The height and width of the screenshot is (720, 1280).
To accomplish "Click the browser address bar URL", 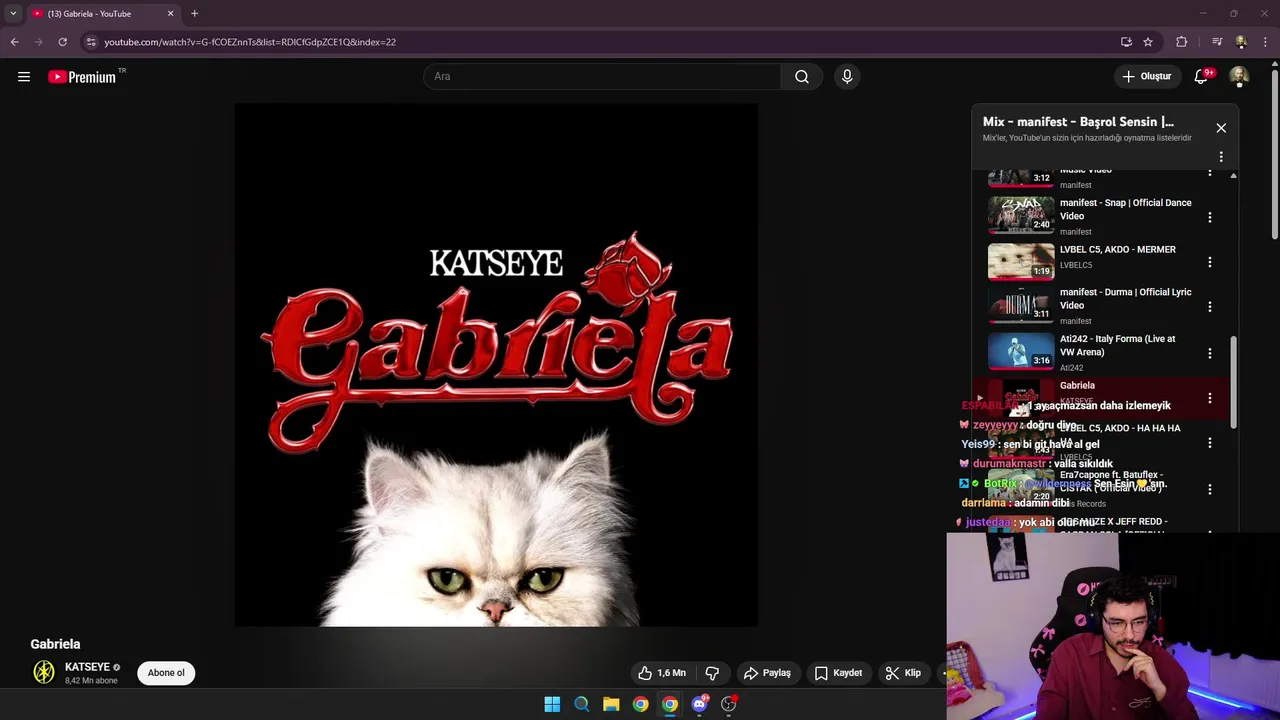I will [x=250, y=42].
